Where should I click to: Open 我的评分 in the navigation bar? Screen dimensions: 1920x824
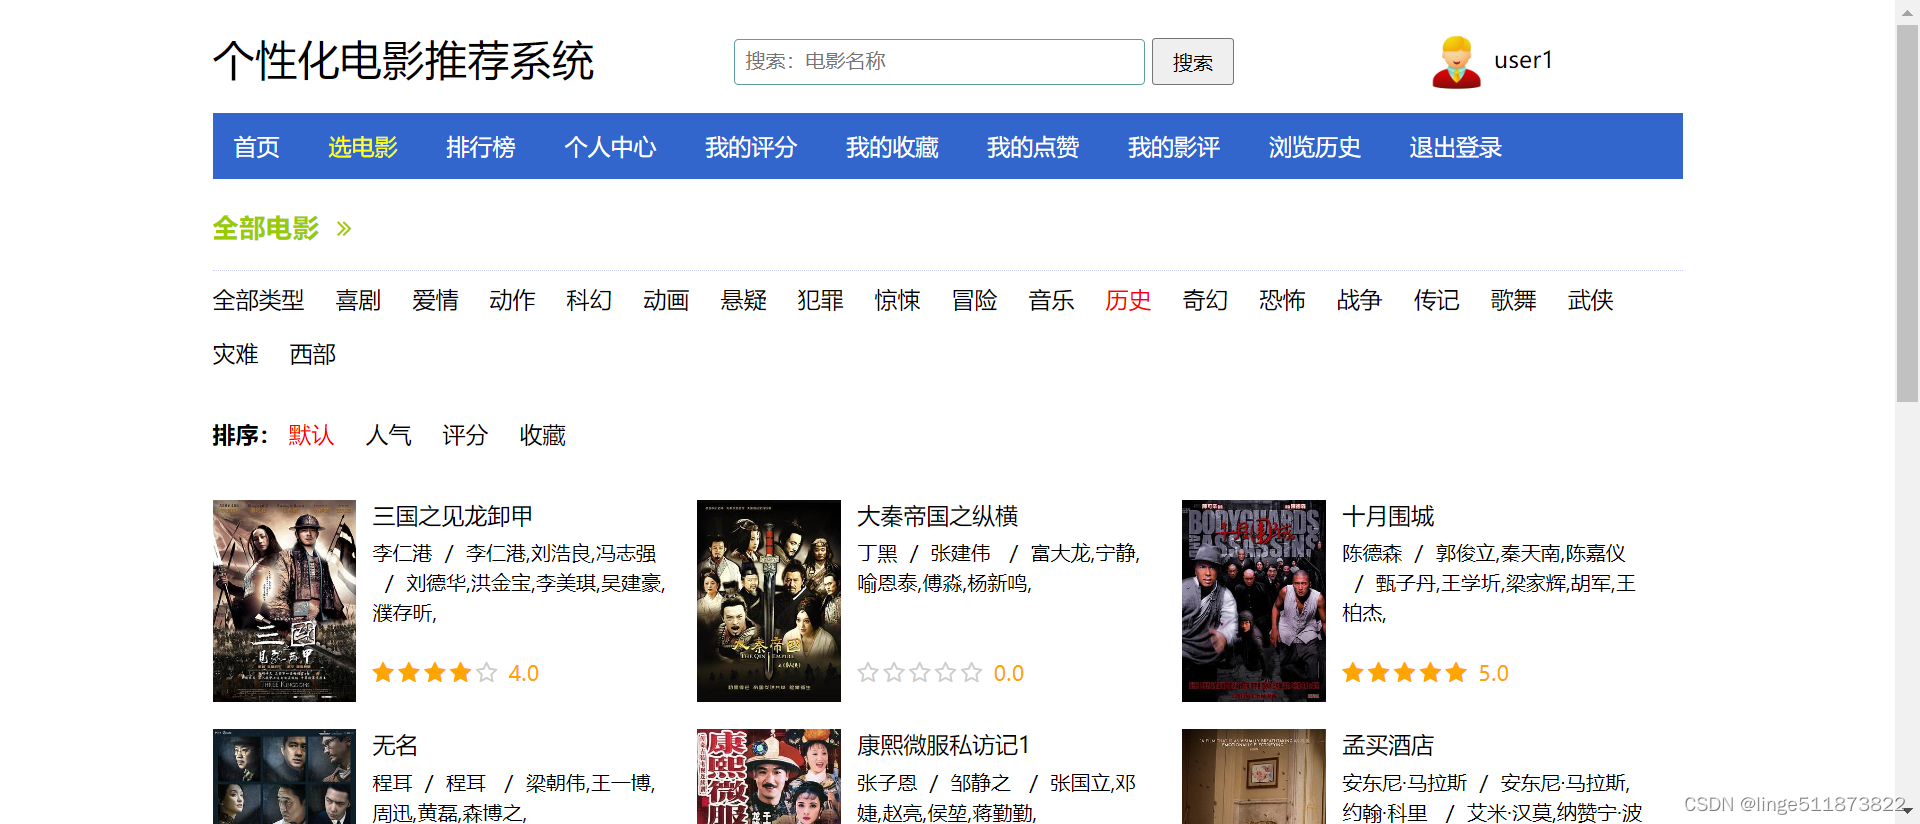751,147
